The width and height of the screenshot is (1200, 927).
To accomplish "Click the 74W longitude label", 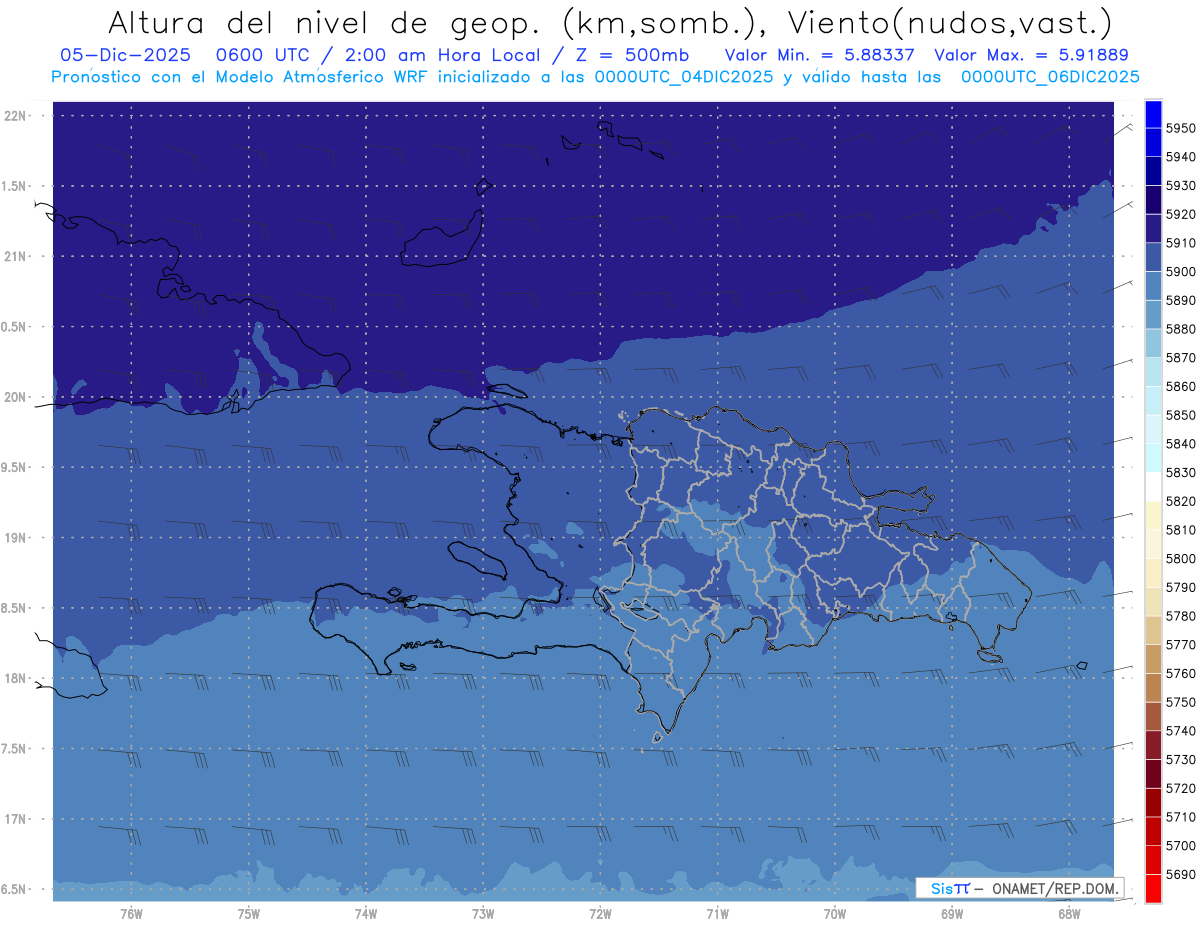I will [x=365, y=913].
